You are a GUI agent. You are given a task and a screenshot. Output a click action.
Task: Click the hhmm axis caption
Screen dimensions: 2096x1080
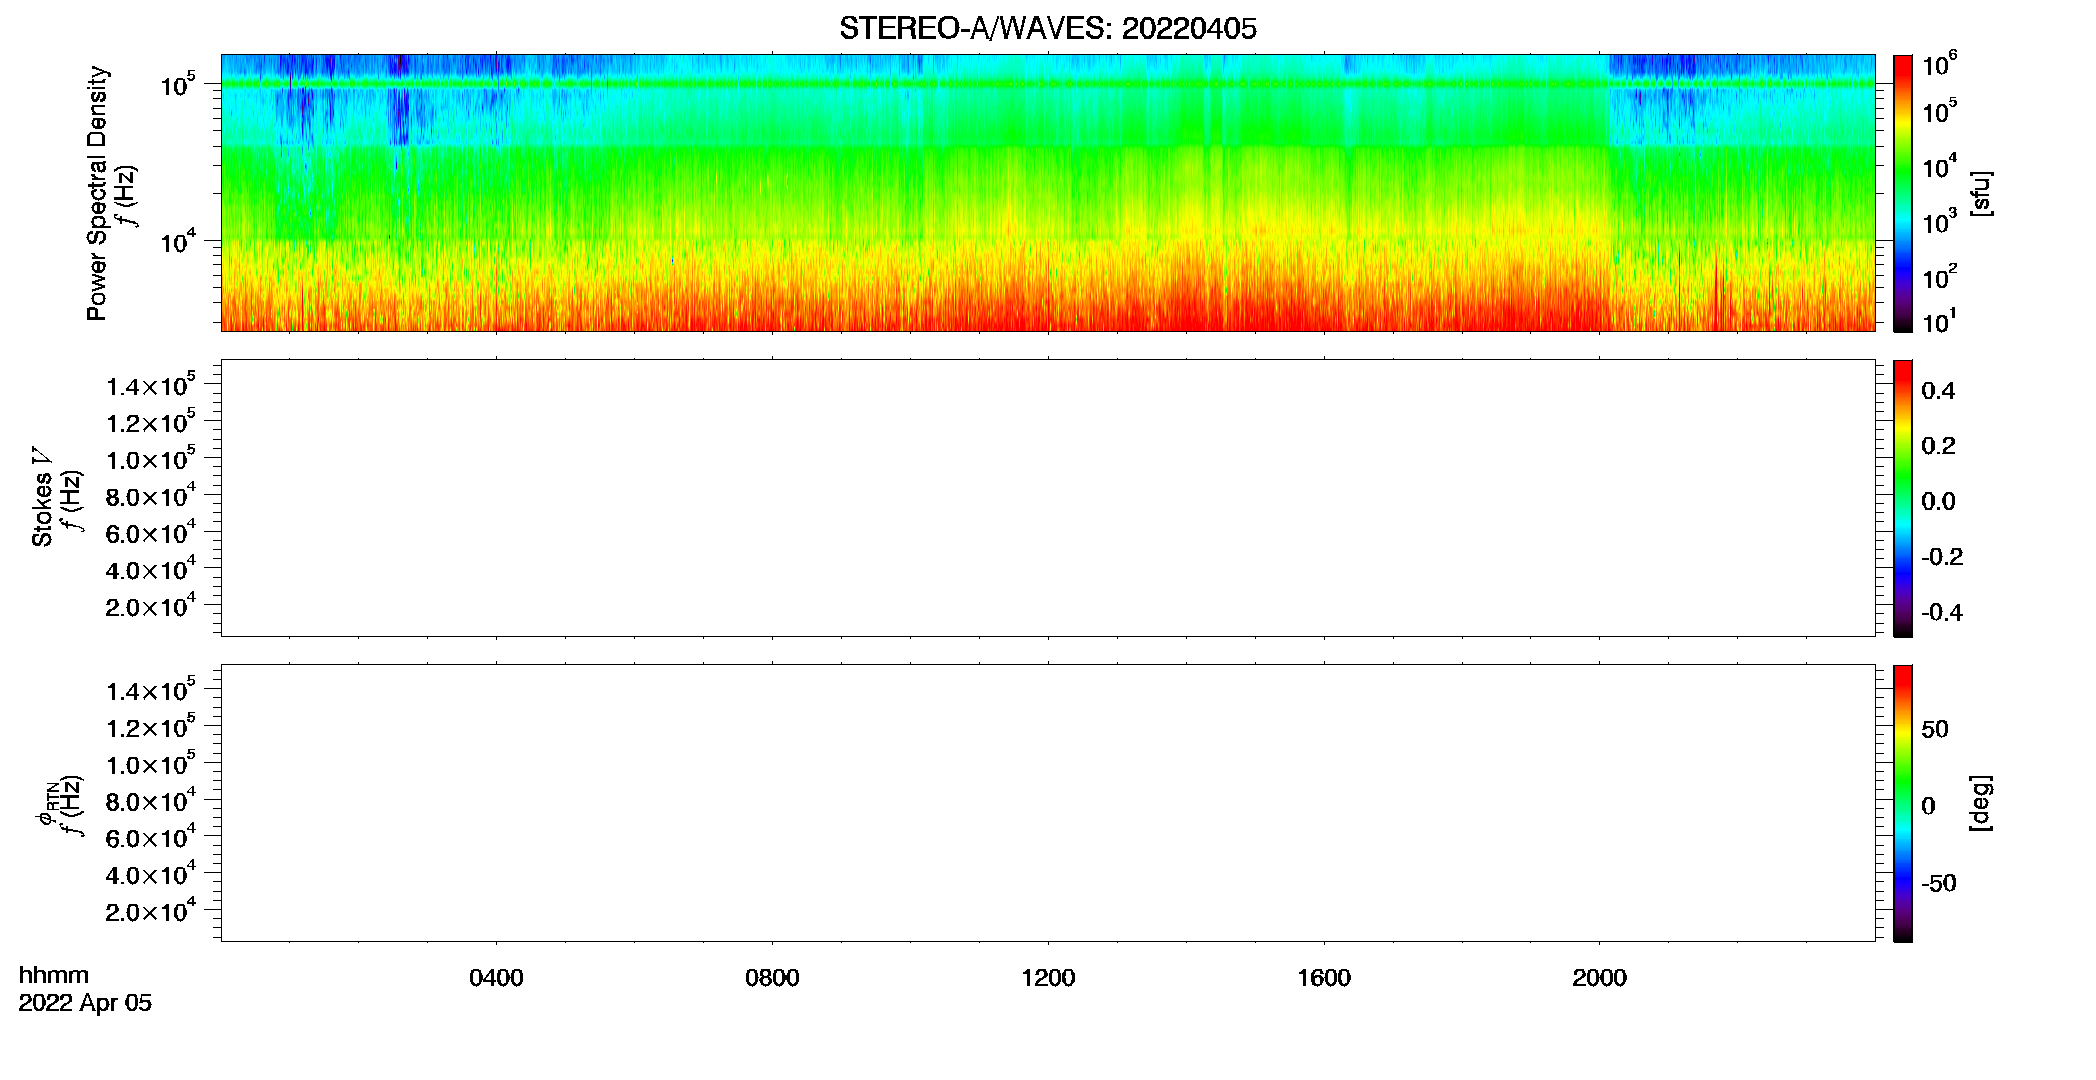click(54, 976)
